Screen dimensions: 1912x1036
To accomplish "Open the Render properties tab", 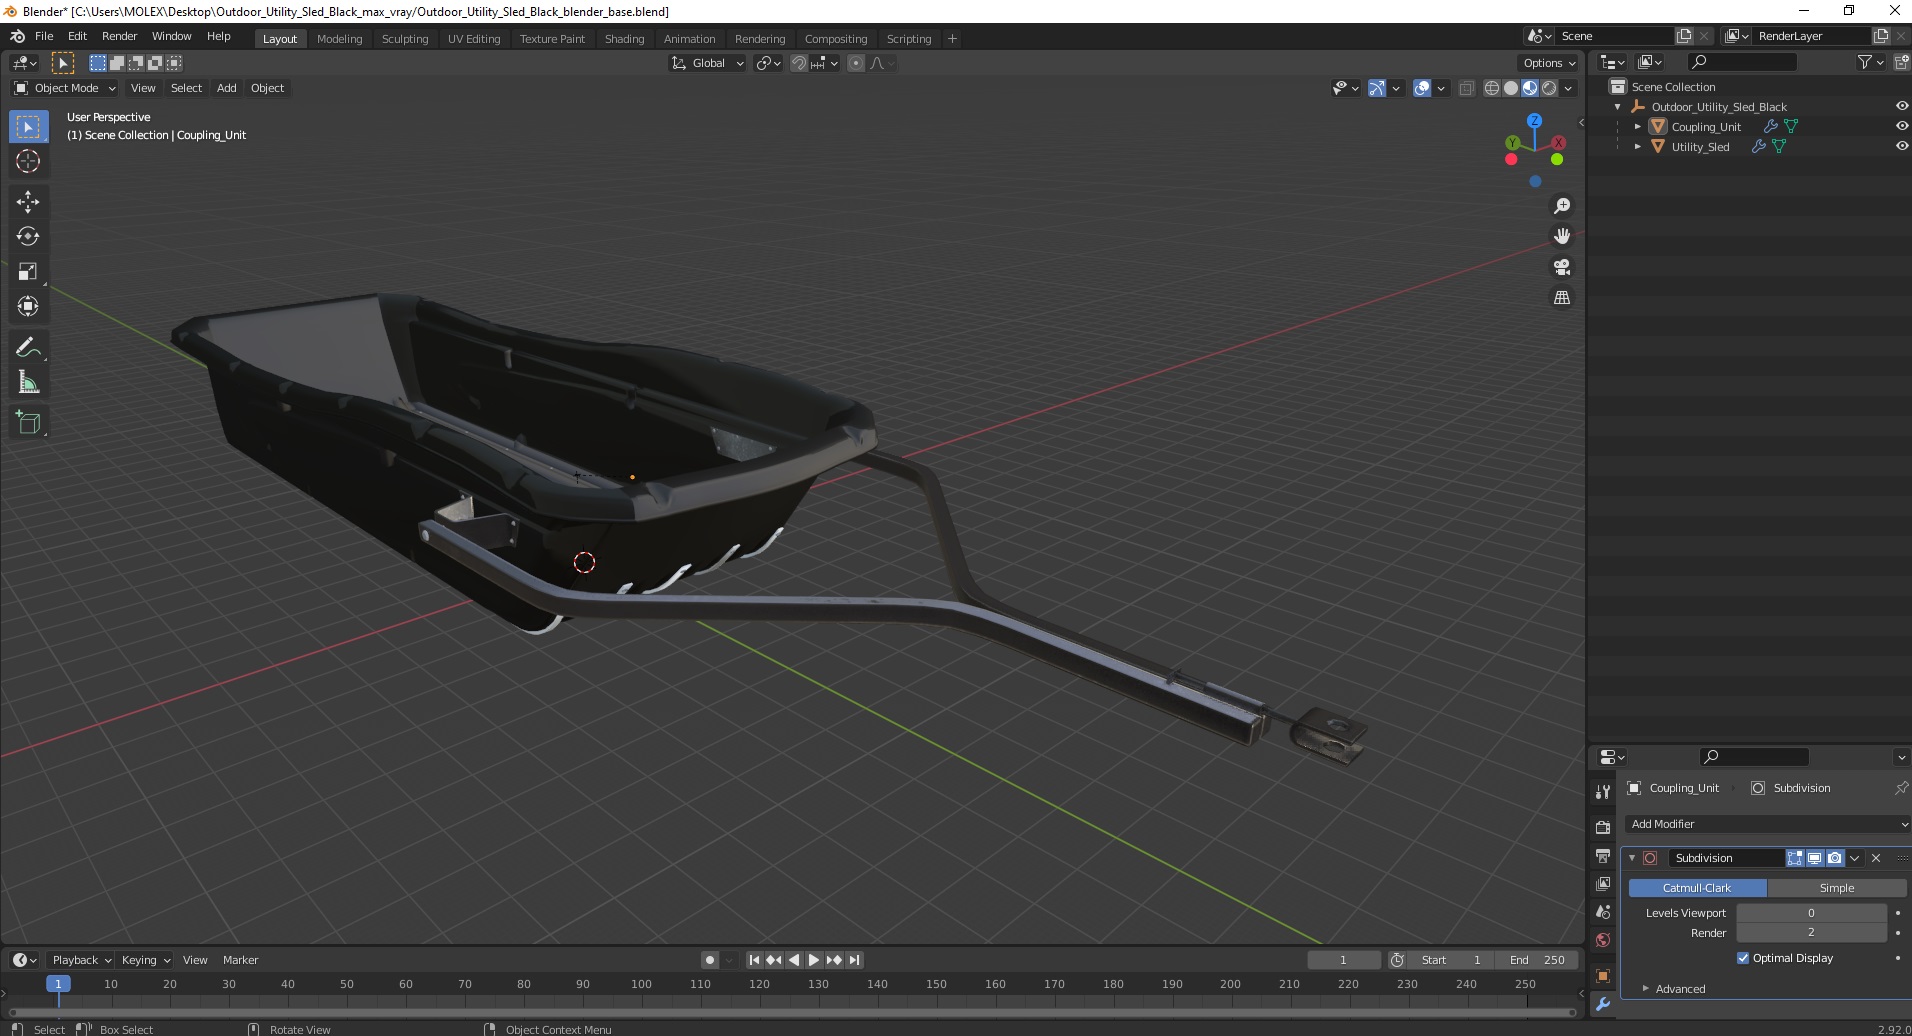I will pyautogui.click(x=1603, y=827).
